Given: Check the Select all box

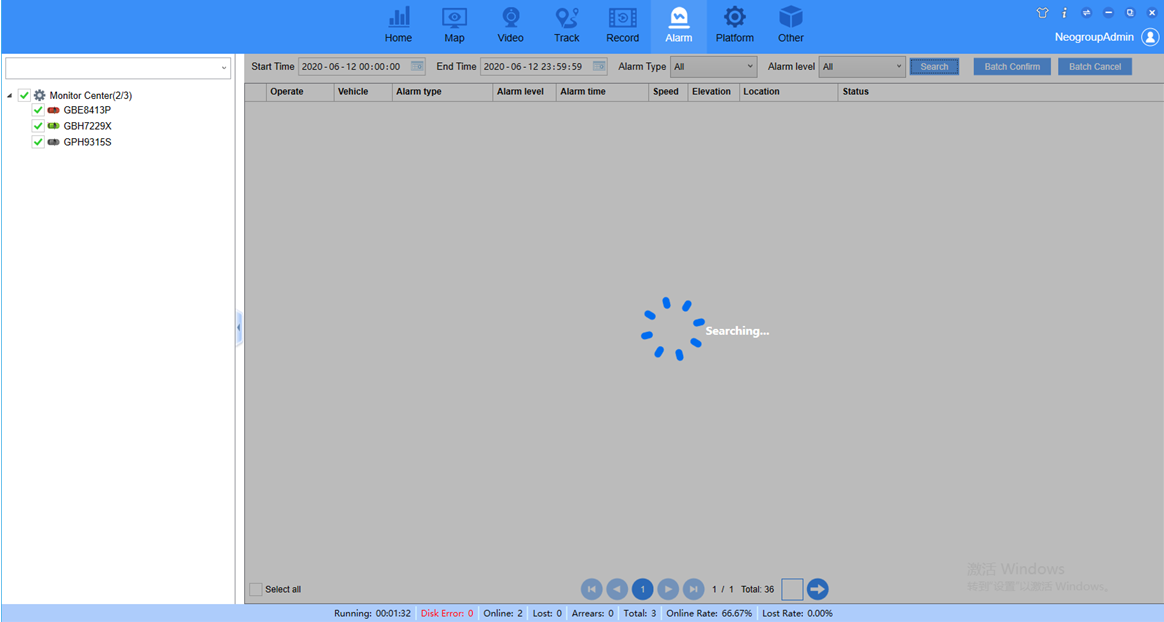Looking at the screenshot, I should [x=256, y=589].
